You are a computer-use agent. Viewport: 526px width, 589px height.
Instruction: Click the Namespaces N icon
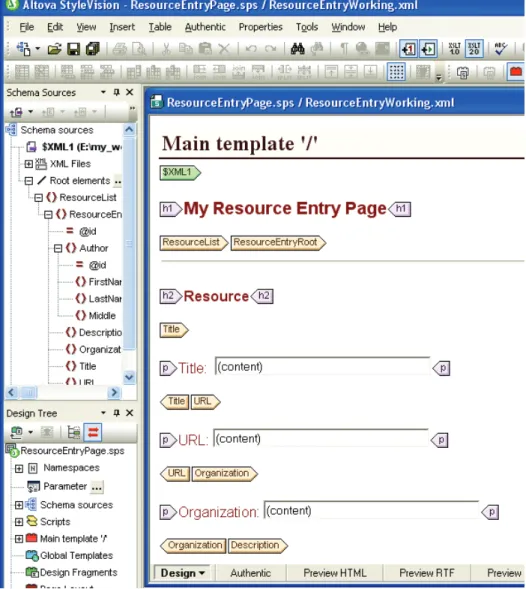(x=33, y=468)
